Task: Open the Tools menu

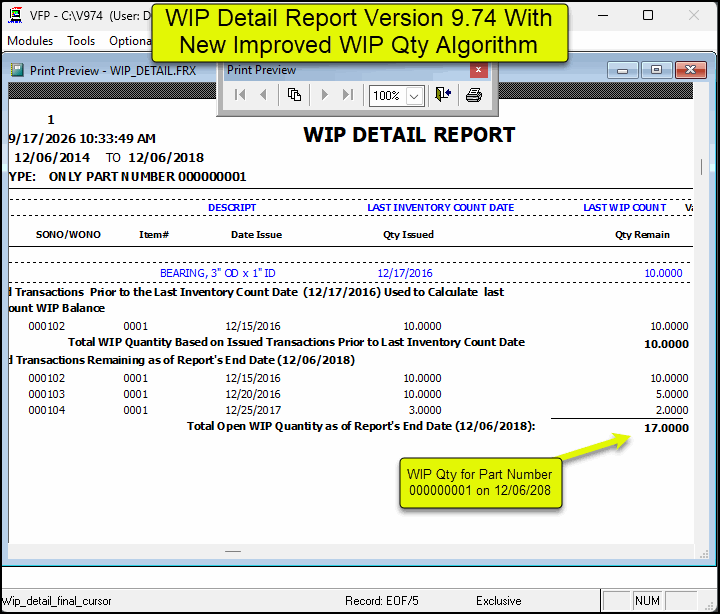Action: [81, 41]
